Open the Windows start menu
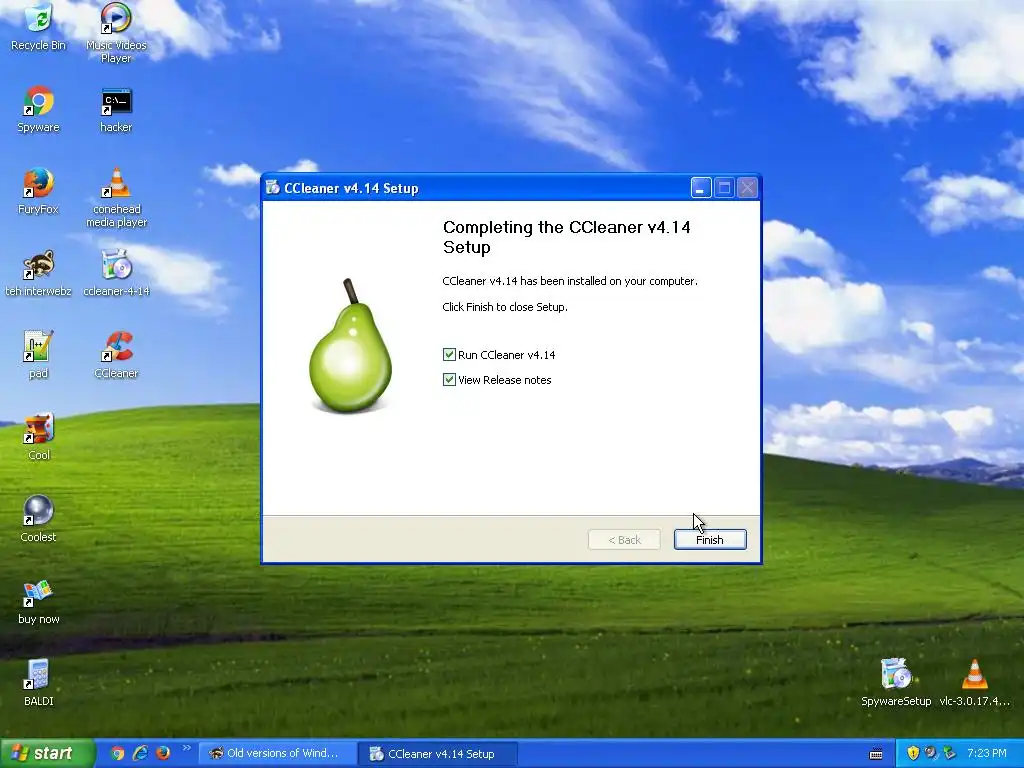The image size is (1024, 768). [x=46, y=754]
